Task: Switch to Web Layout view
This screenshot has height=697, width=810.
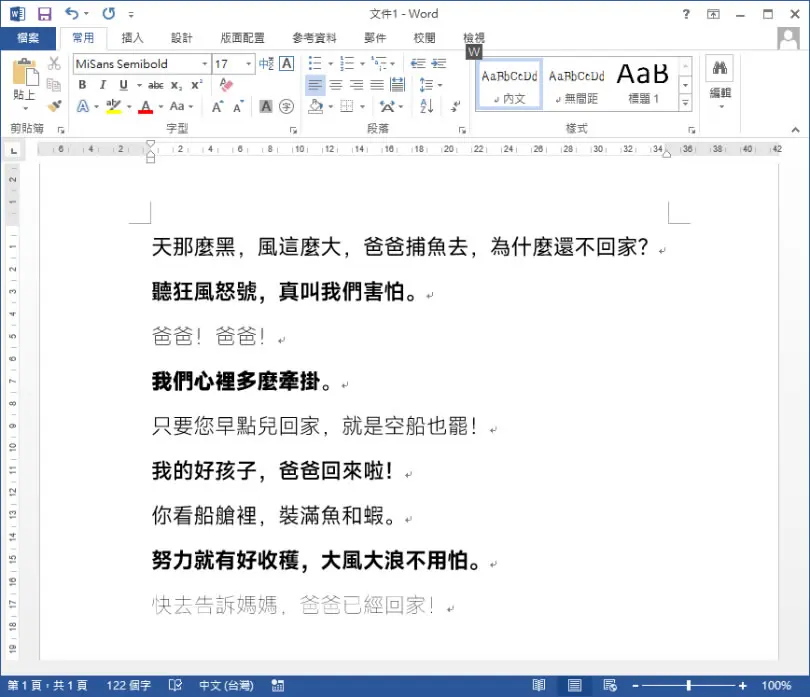Action: (610, 685)
